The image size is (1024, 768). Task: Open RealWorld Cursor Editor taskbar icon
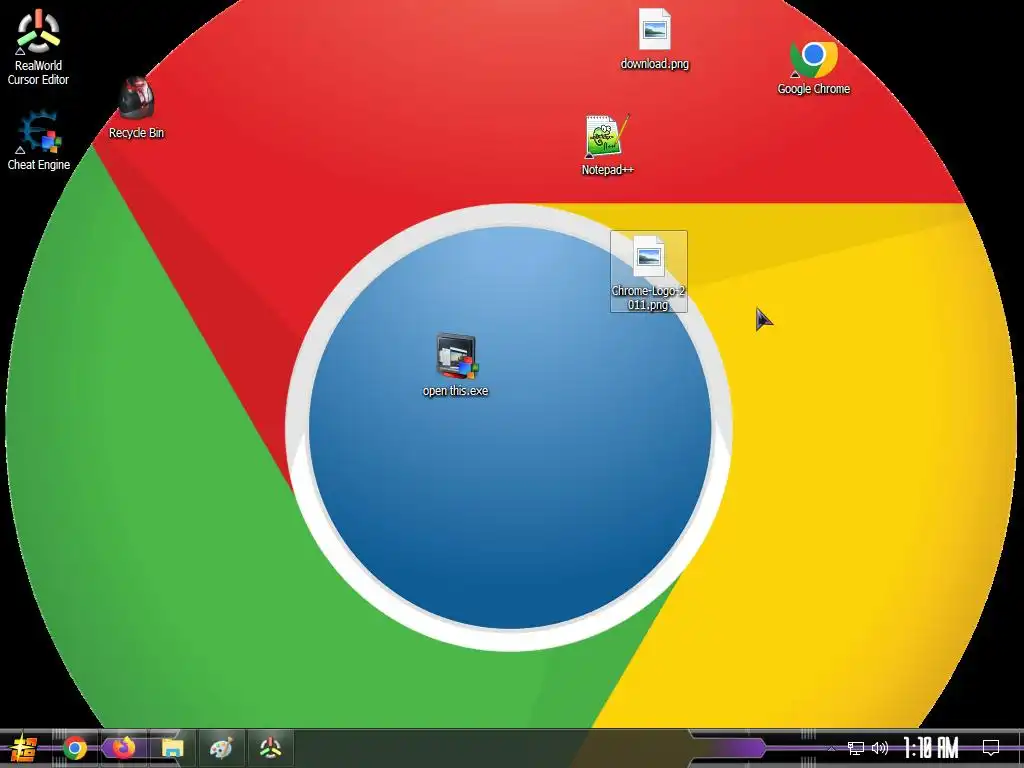pos(270,748)
